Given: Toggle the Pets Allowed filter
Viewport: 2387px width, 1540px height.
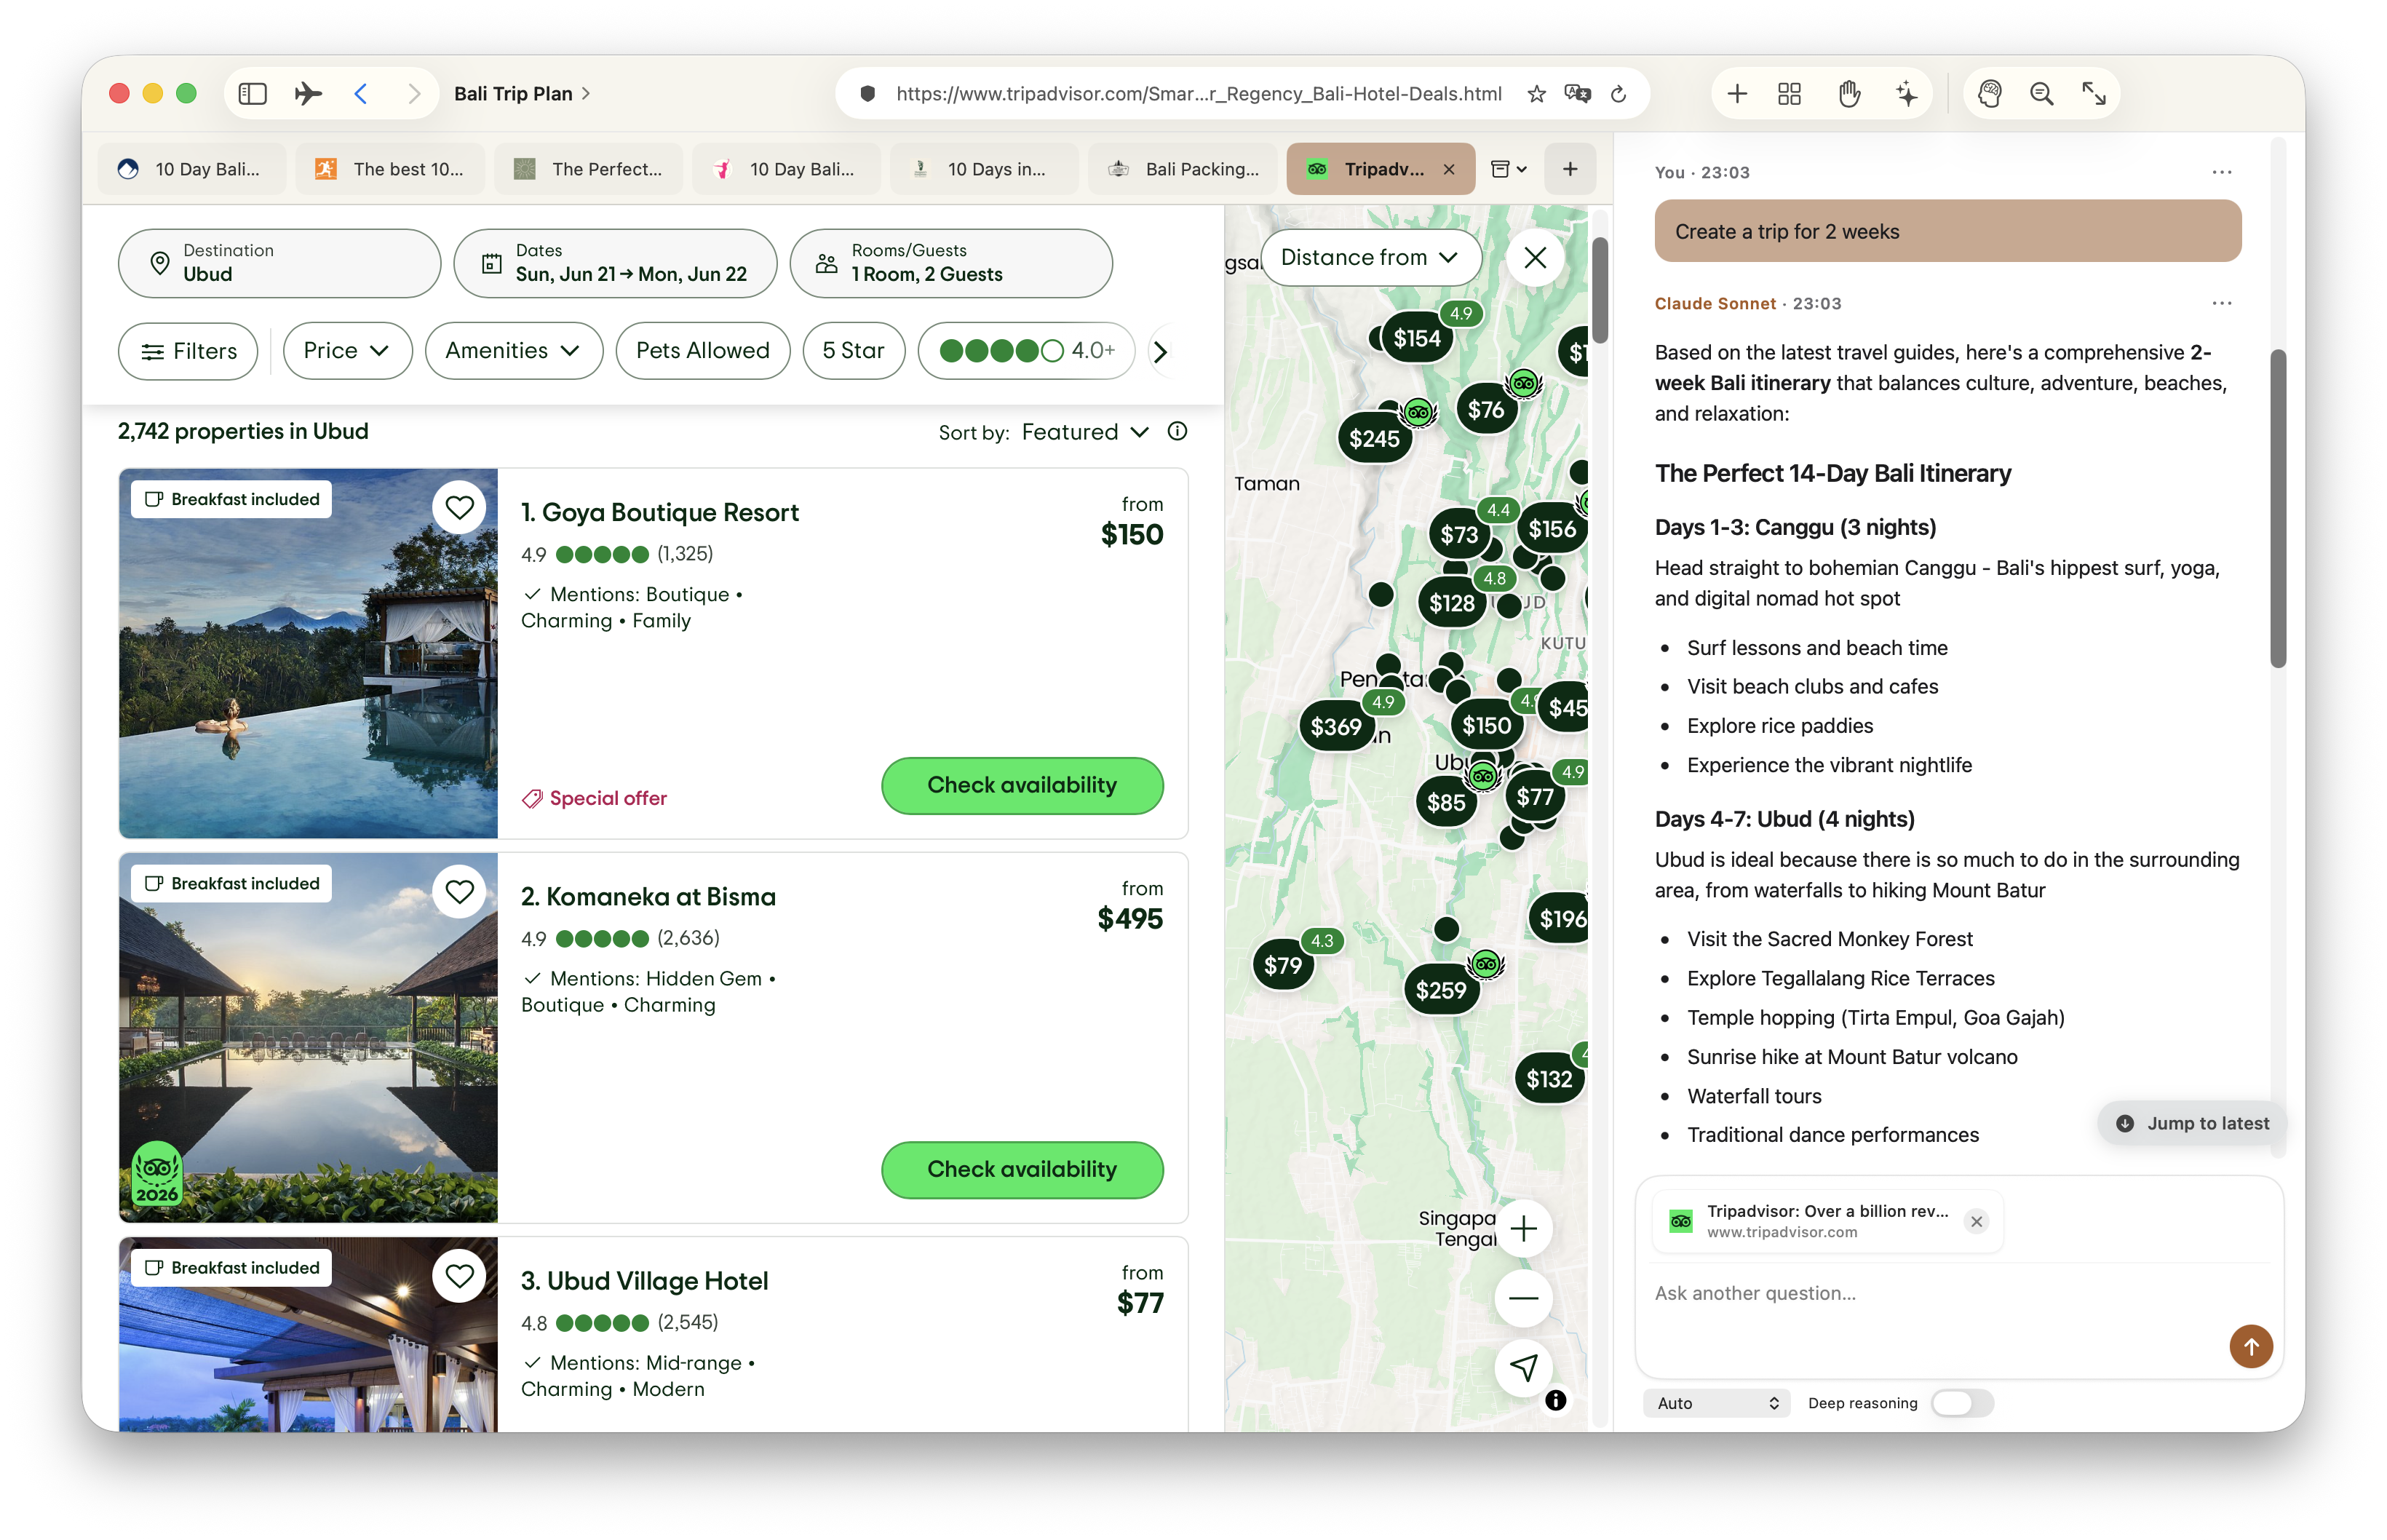Looking at the screenshot, I should (702, 351).
